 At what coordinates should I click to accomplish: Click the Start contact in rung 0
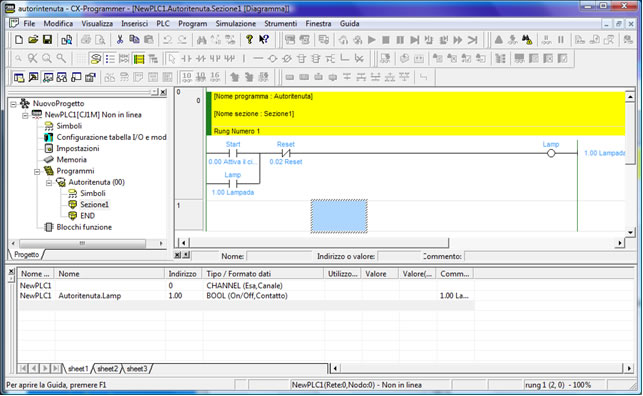pyautogui.click(x=233, y=153)
